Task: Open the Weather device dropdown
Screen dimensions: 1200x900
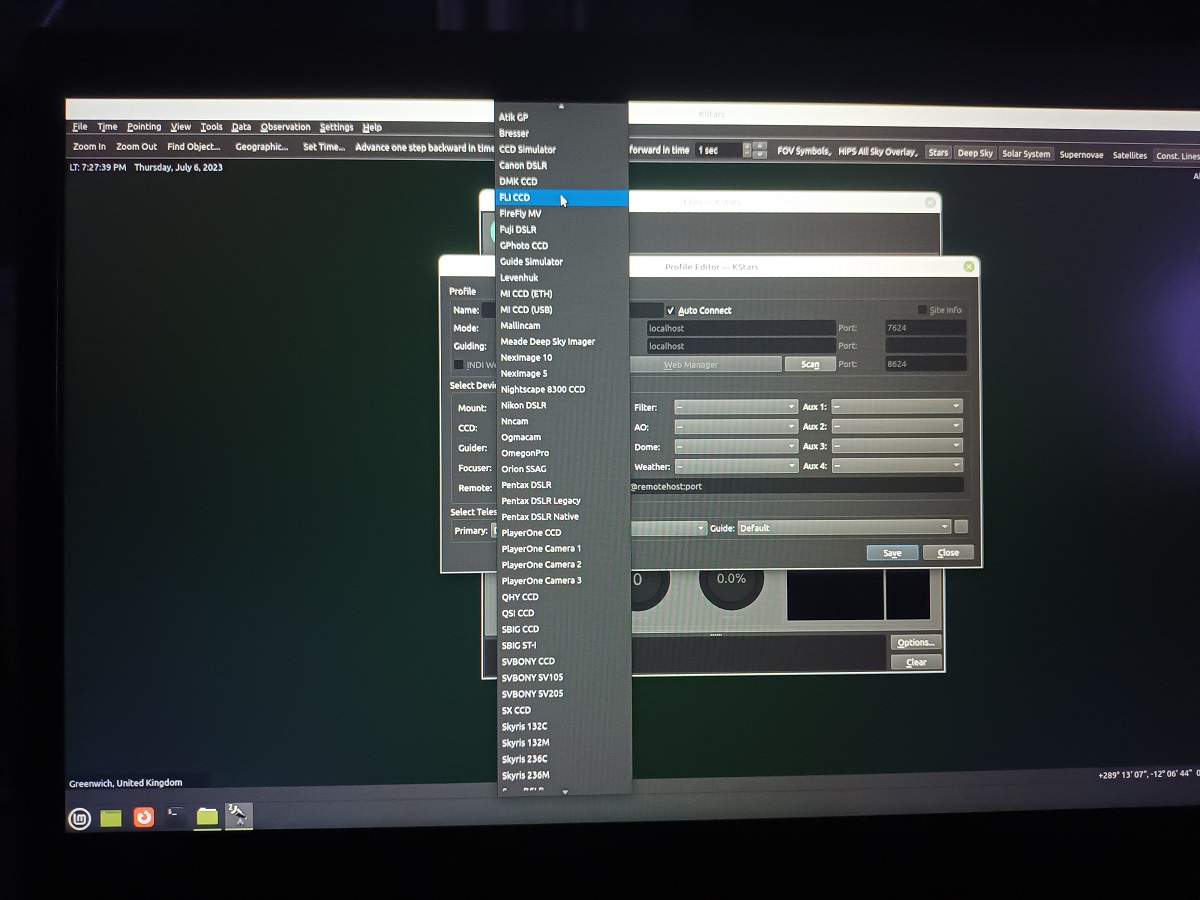Action: coord(736,466)
